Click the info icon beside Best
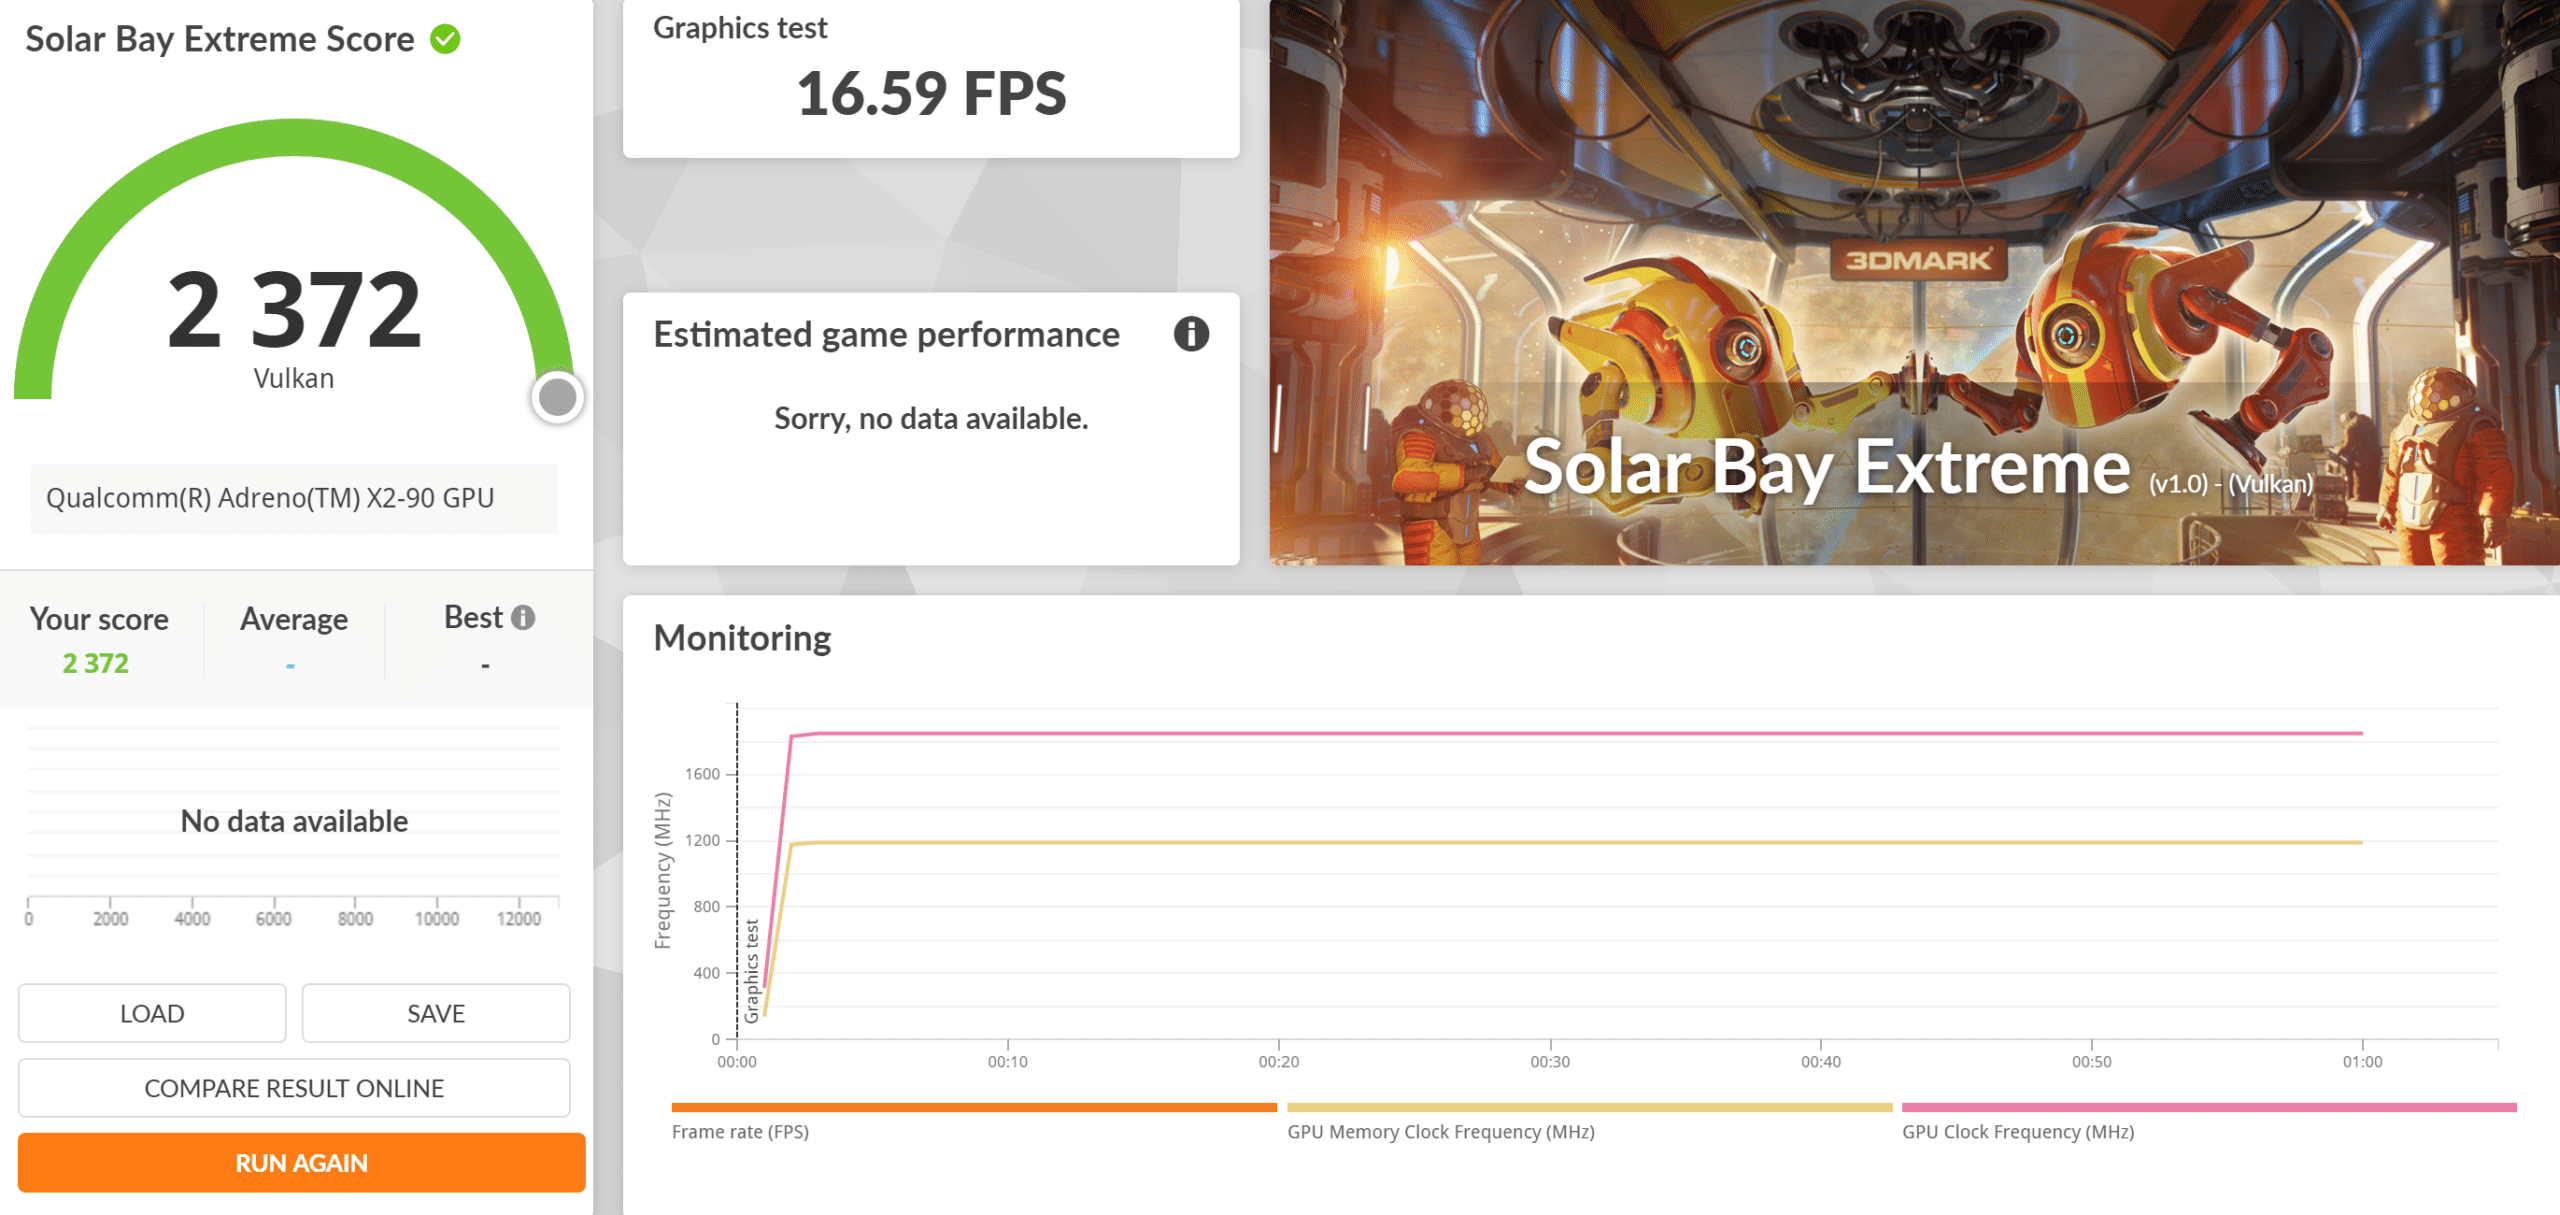This screenshot has height=1215, width=2560. (523, 618)
